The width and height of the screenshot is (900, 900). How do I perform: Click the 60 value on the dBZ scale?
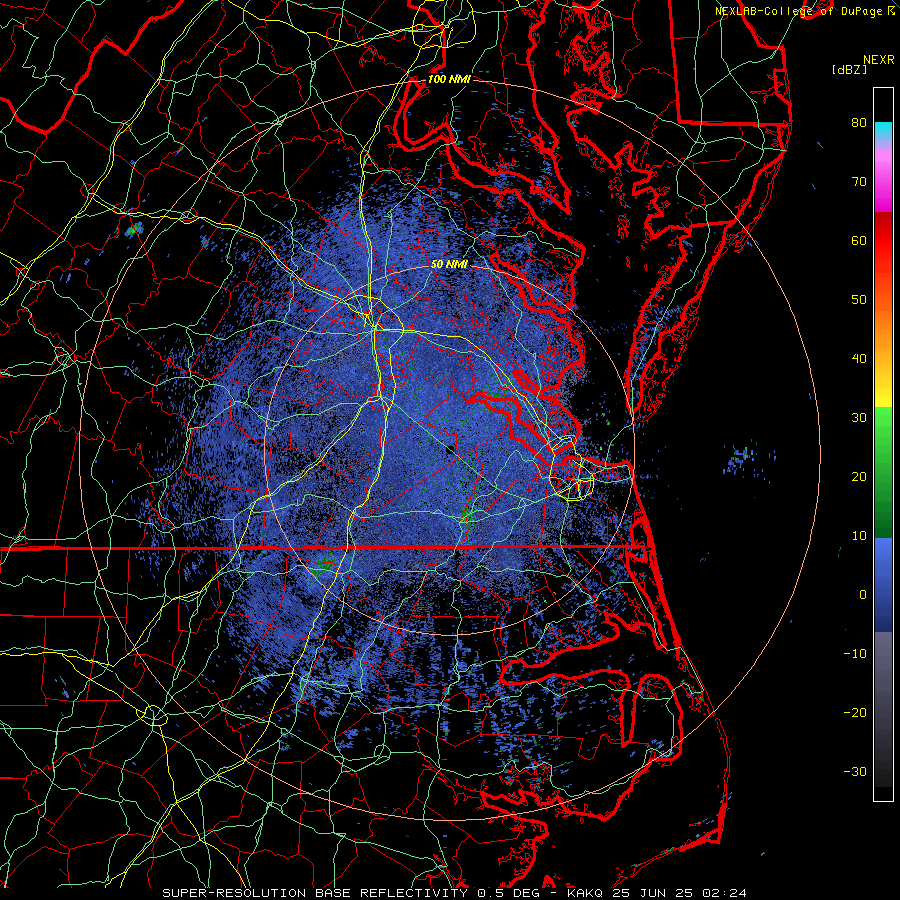tap(859, 240)
